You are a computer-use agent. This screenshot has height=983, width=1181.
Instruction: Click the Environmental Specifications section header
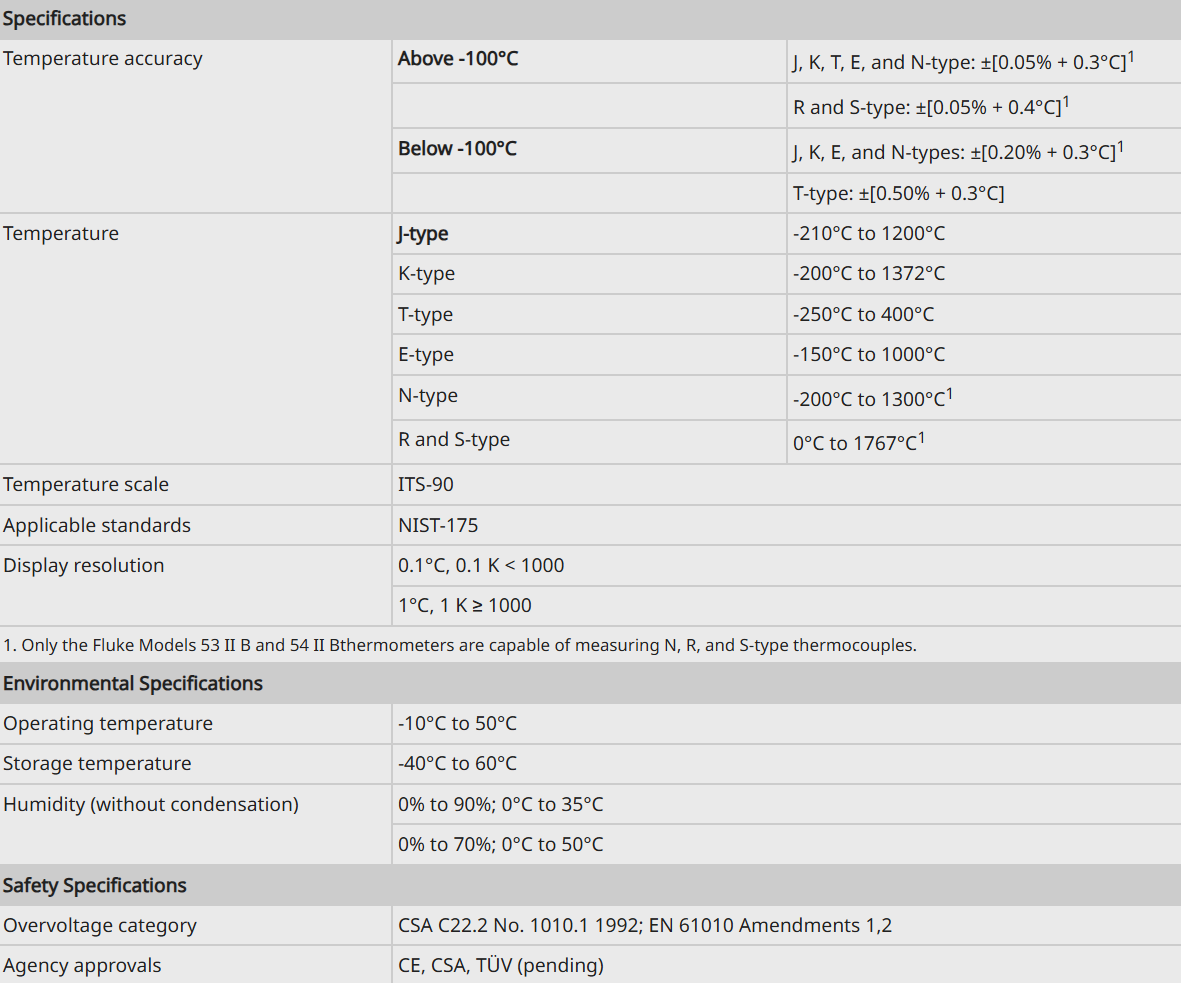pos(133,683)
